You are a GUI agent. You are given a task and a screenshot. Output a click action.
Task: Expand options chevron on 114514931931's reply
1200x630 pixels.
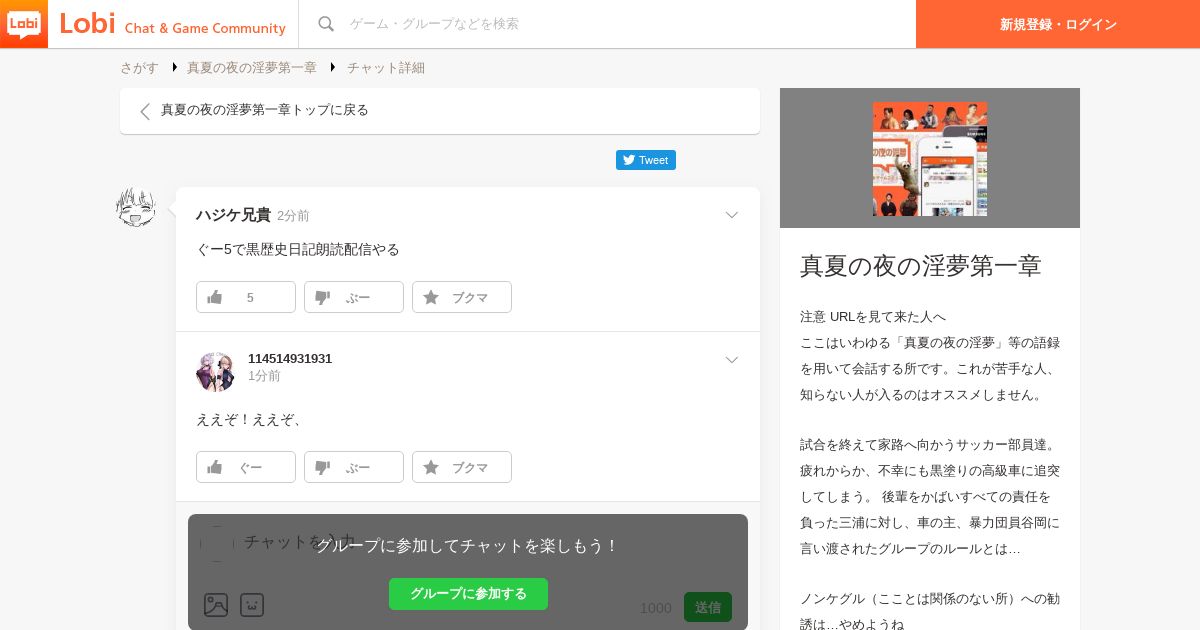tap(732, 360)
